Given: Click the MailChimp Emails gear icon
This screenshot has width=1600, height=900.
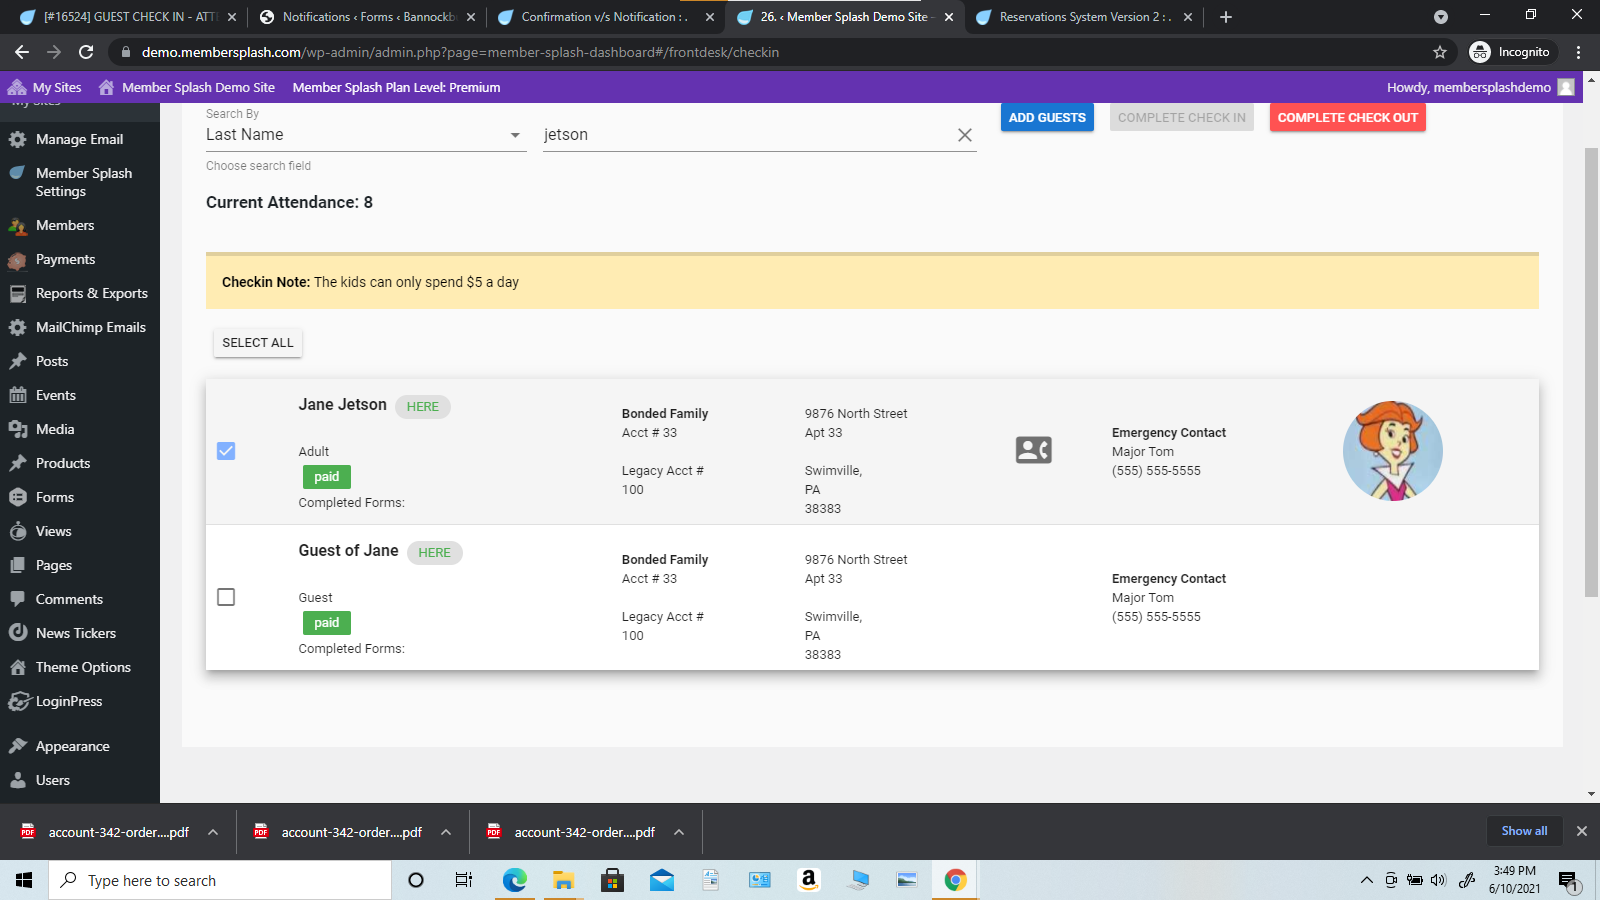Looking at the screenshot, I should pos(17,327).
